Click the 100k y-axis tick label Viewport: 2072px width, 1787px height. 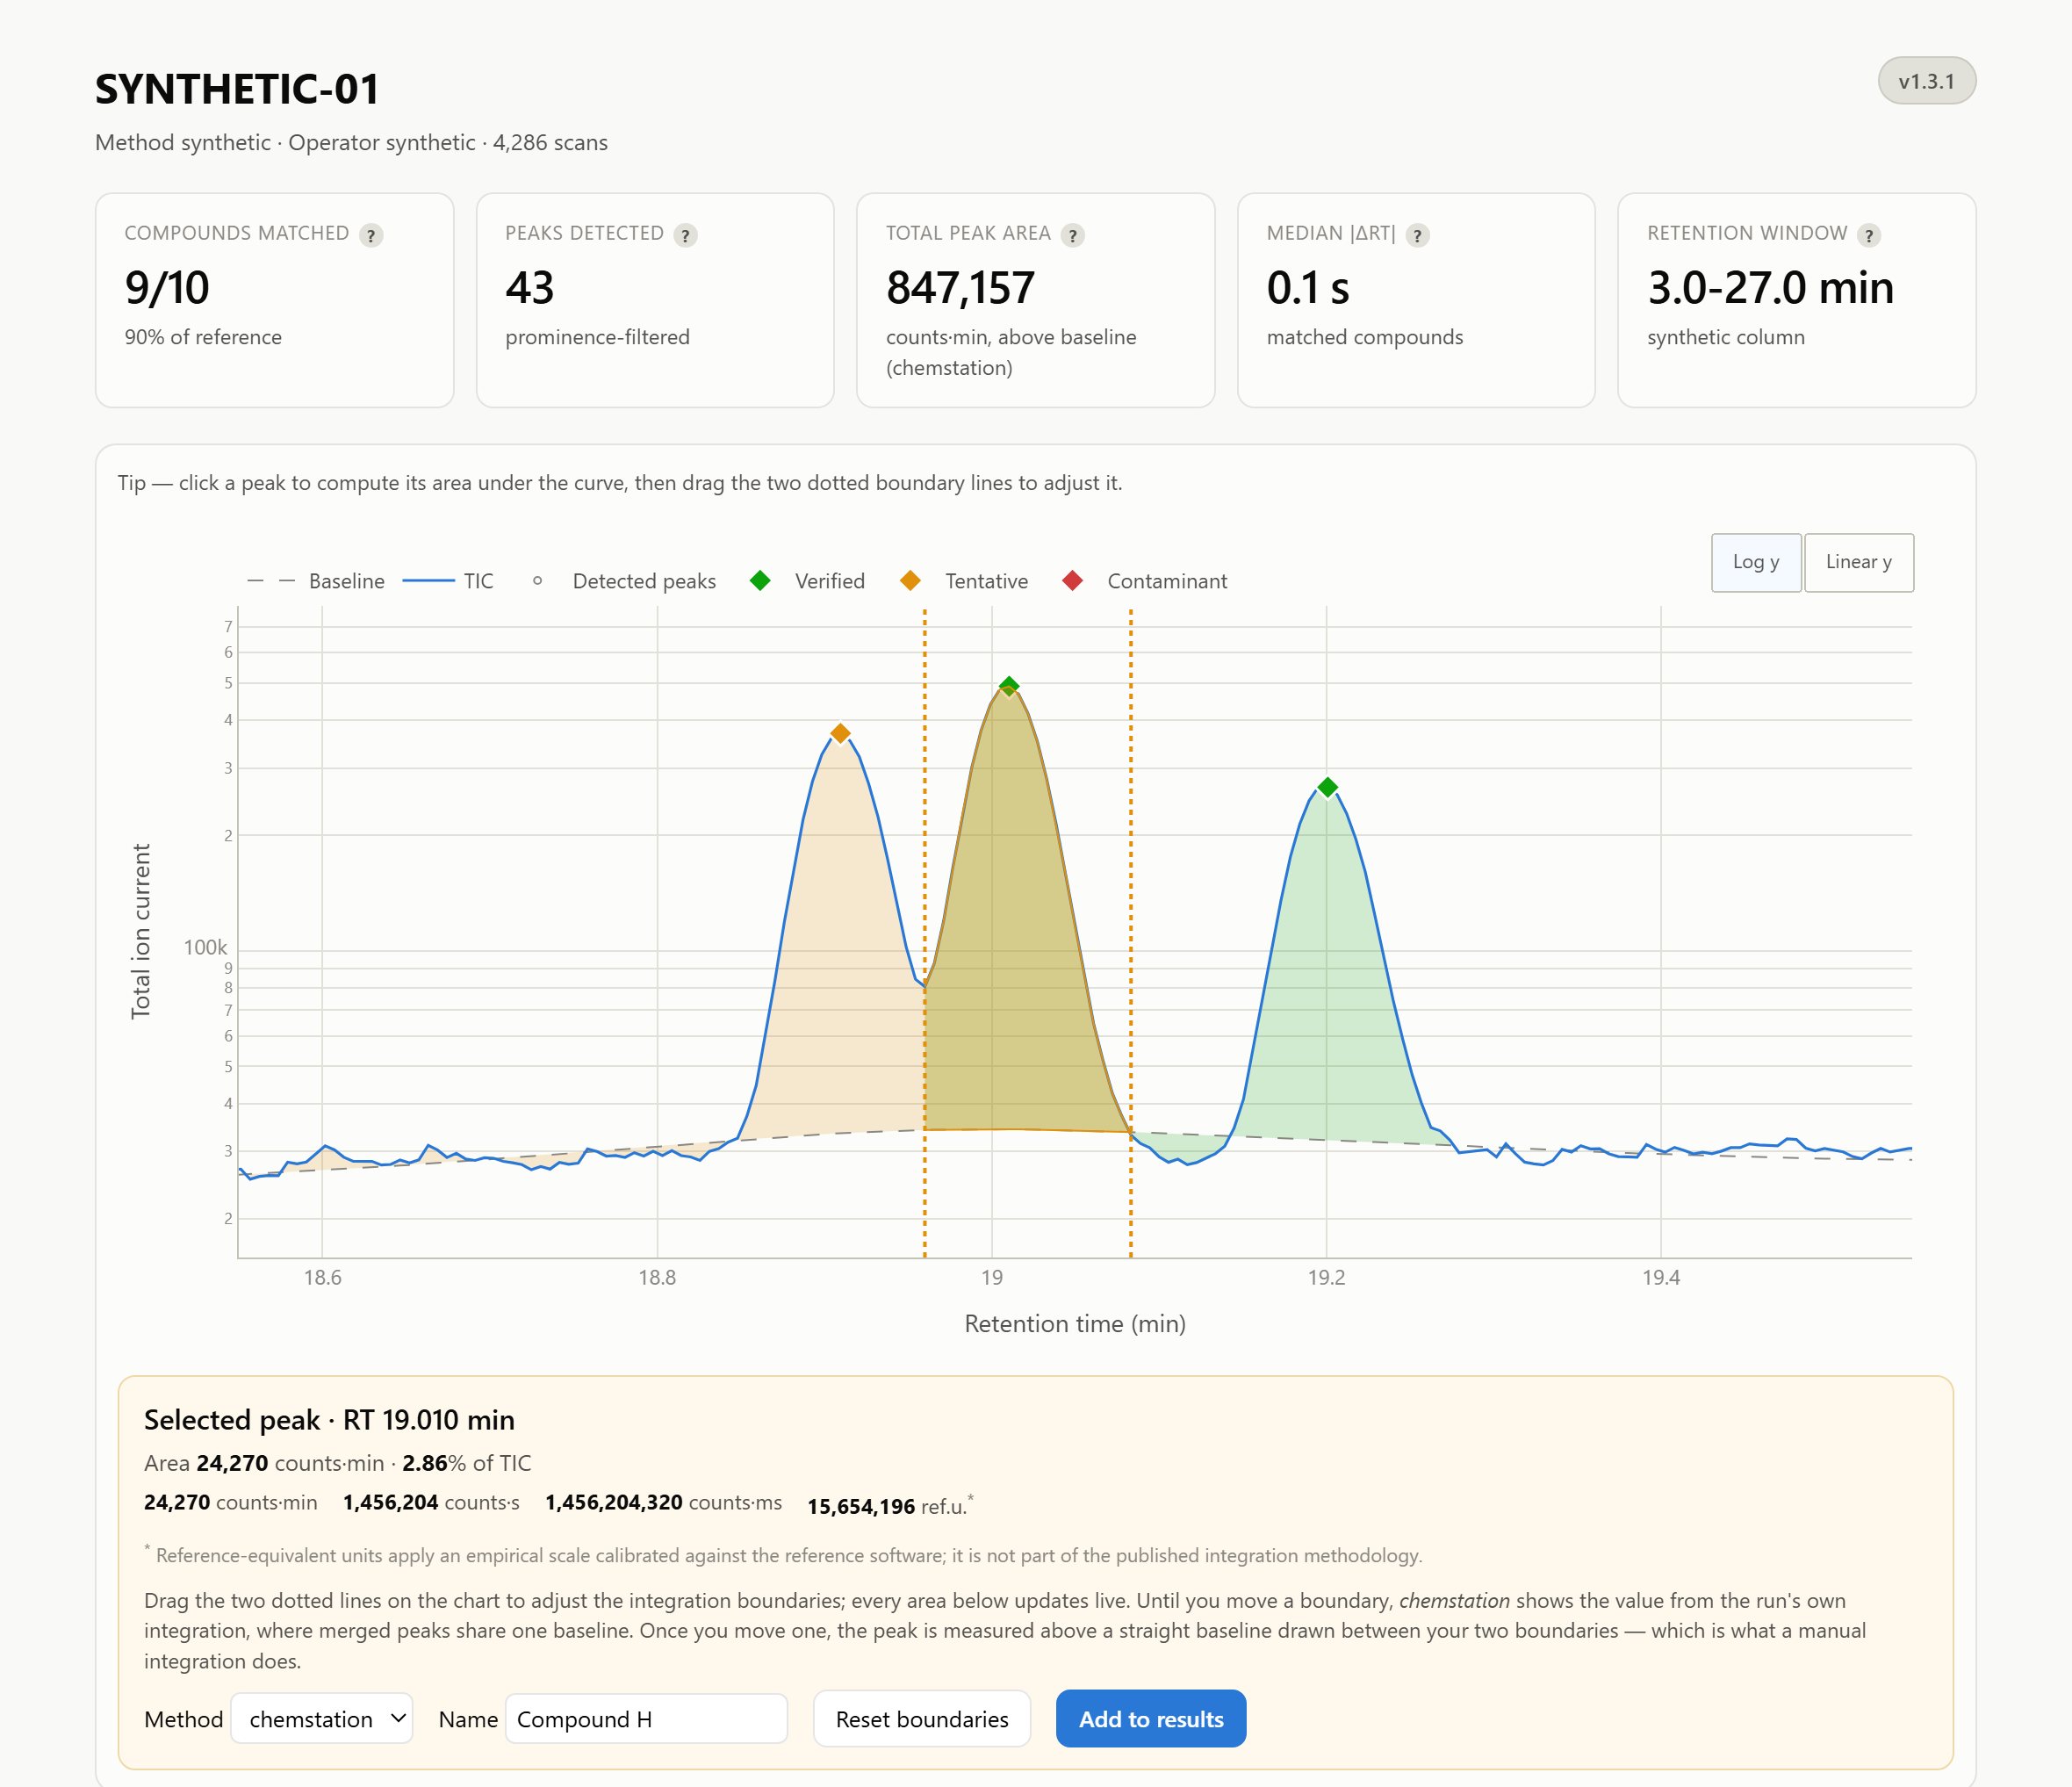(x=205, y=947)
